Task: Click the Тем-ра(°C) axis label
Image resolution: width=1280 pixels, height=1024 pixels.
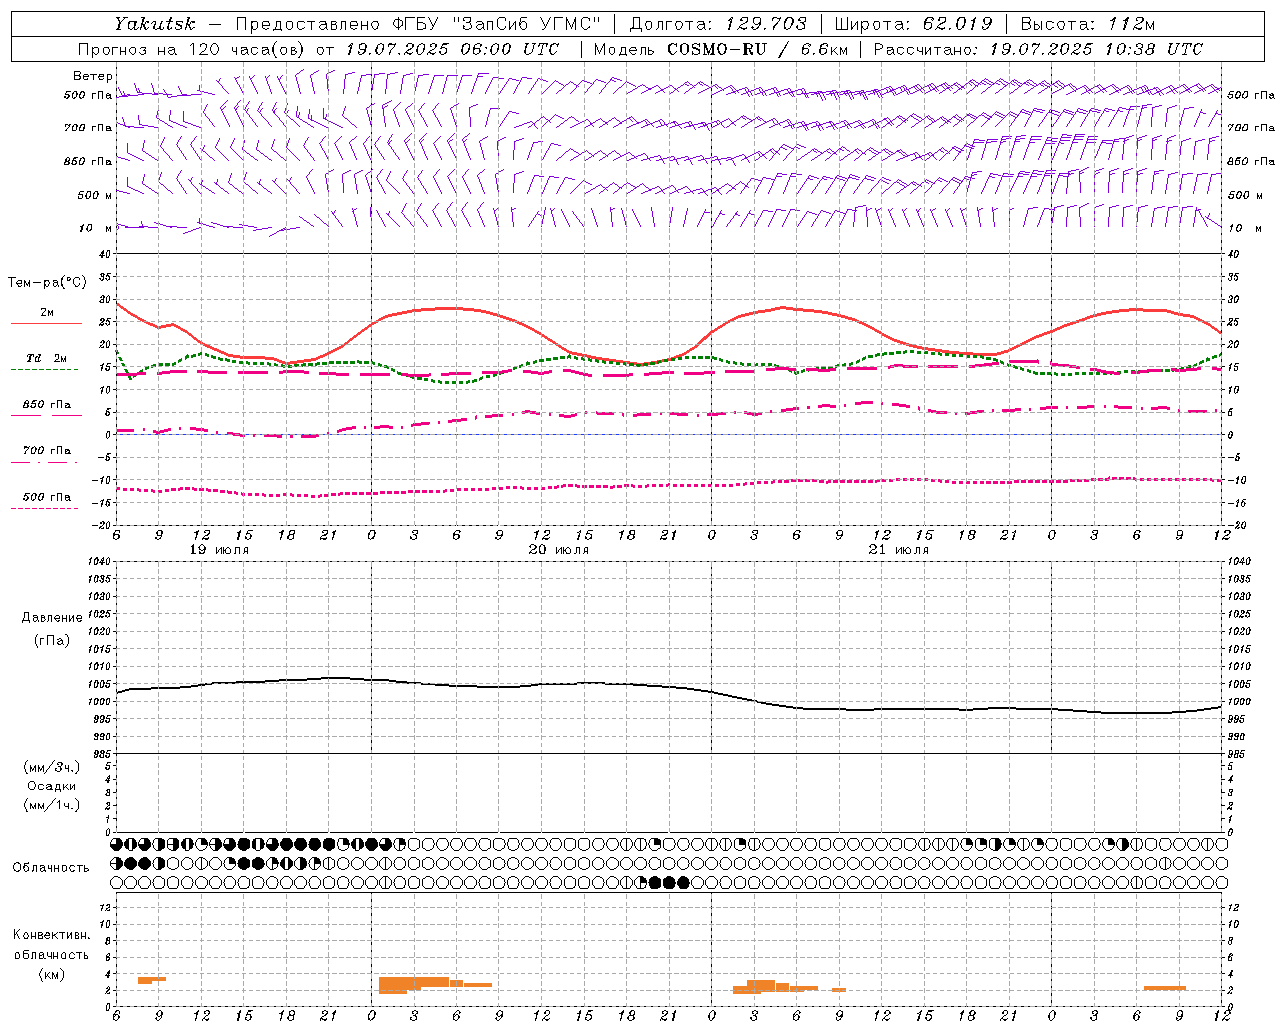Action: (47, 283)
